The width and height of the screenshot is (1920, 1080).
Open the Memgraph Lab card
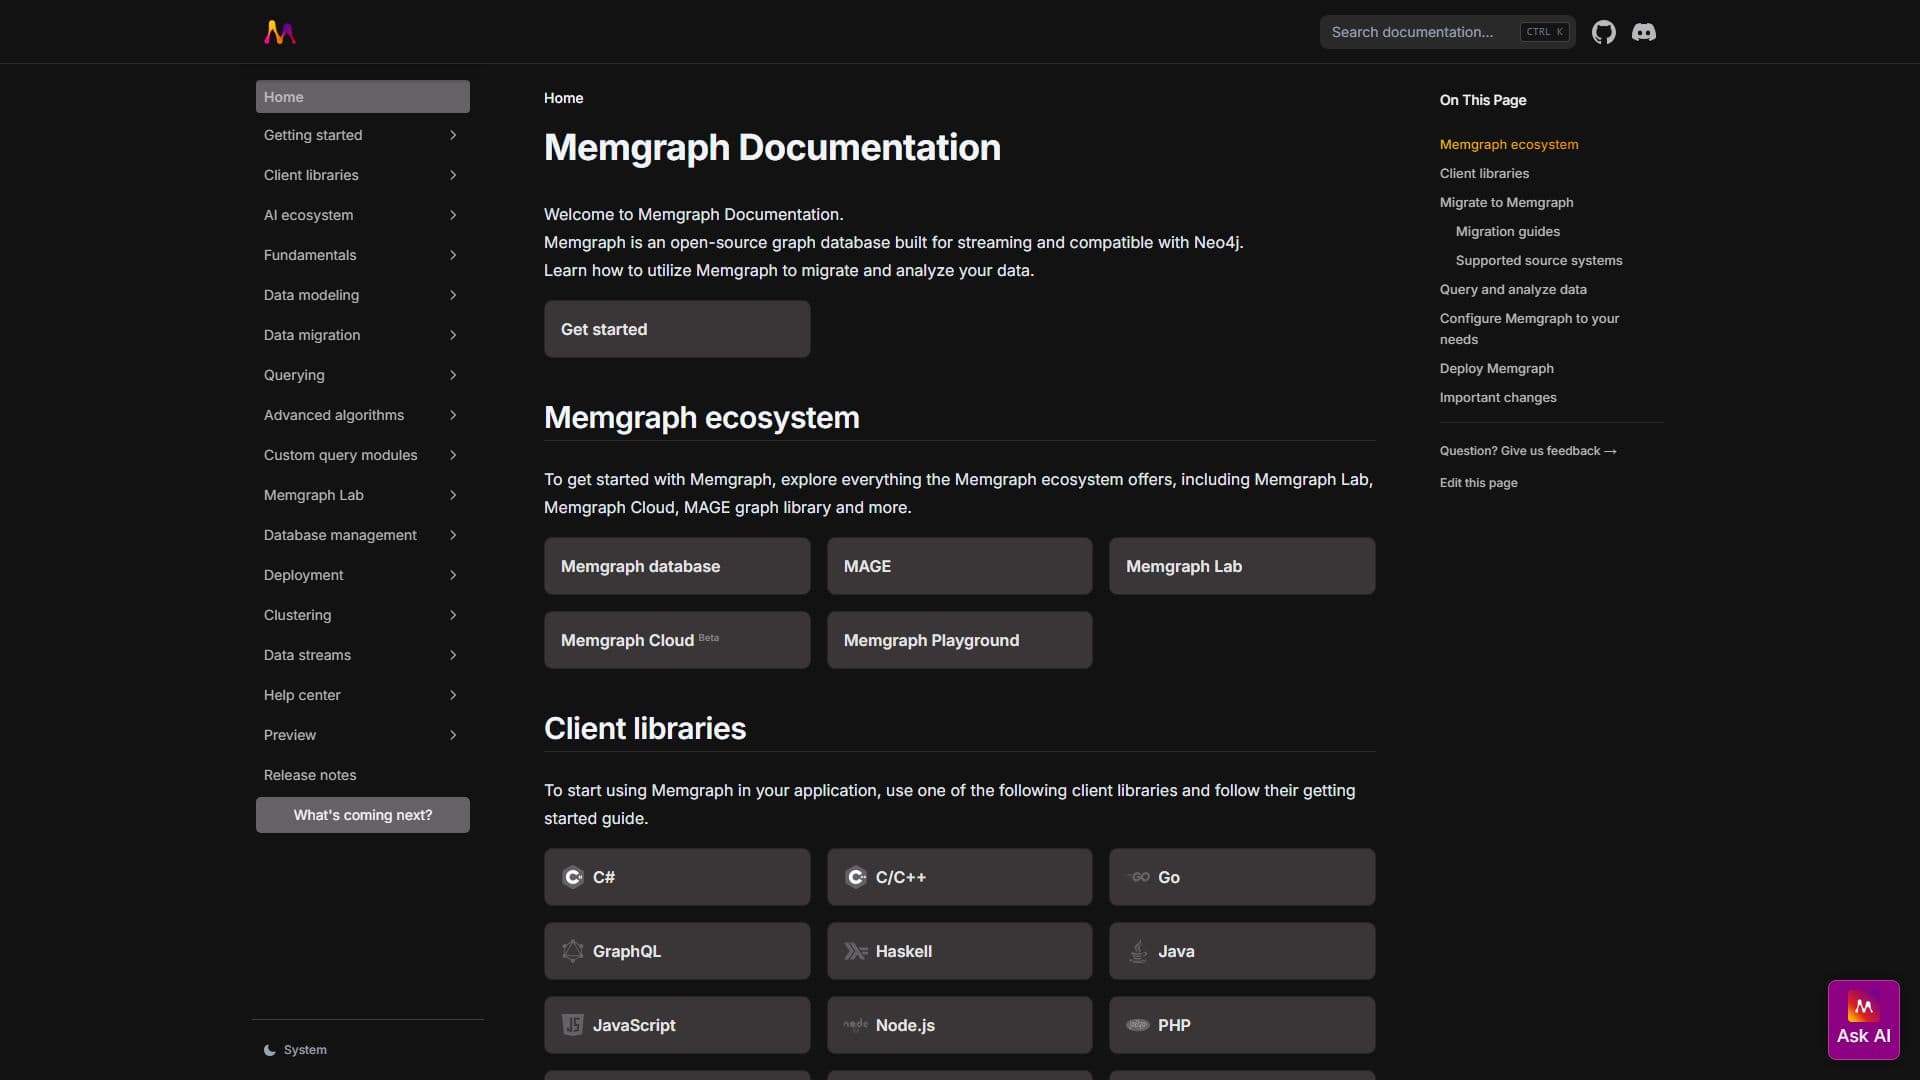coord(1242,566)
